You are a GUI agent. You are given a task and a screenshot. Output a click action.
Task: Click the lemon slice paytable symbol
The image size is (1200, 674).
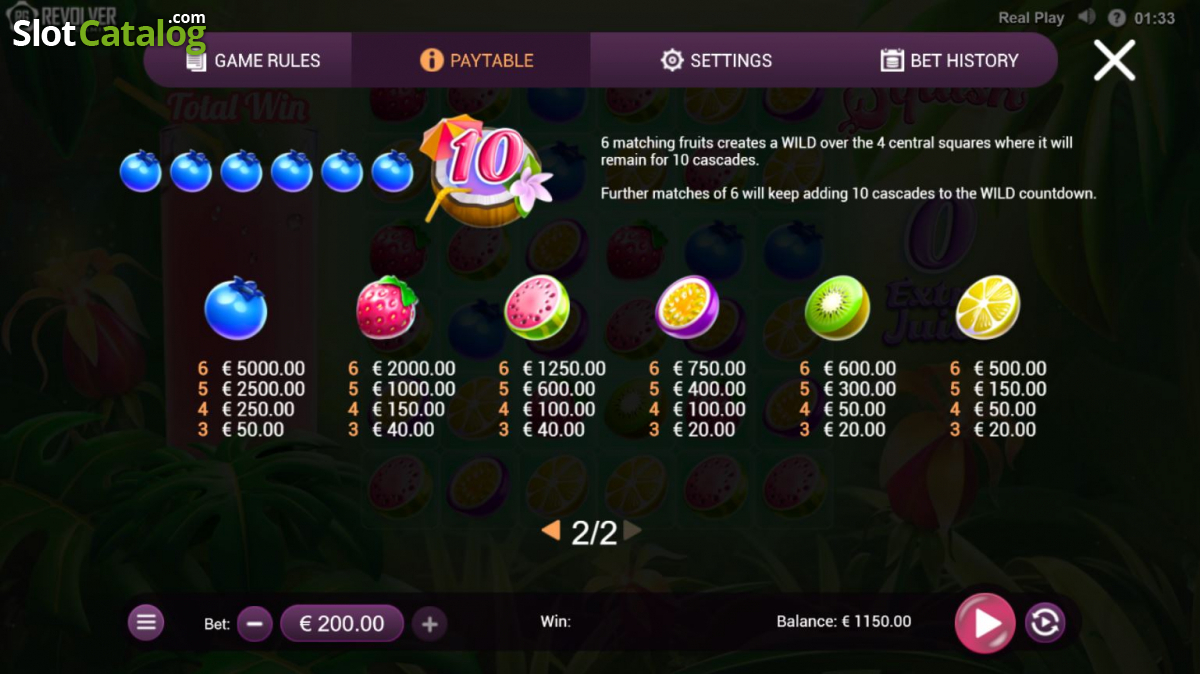click(988, 308)
